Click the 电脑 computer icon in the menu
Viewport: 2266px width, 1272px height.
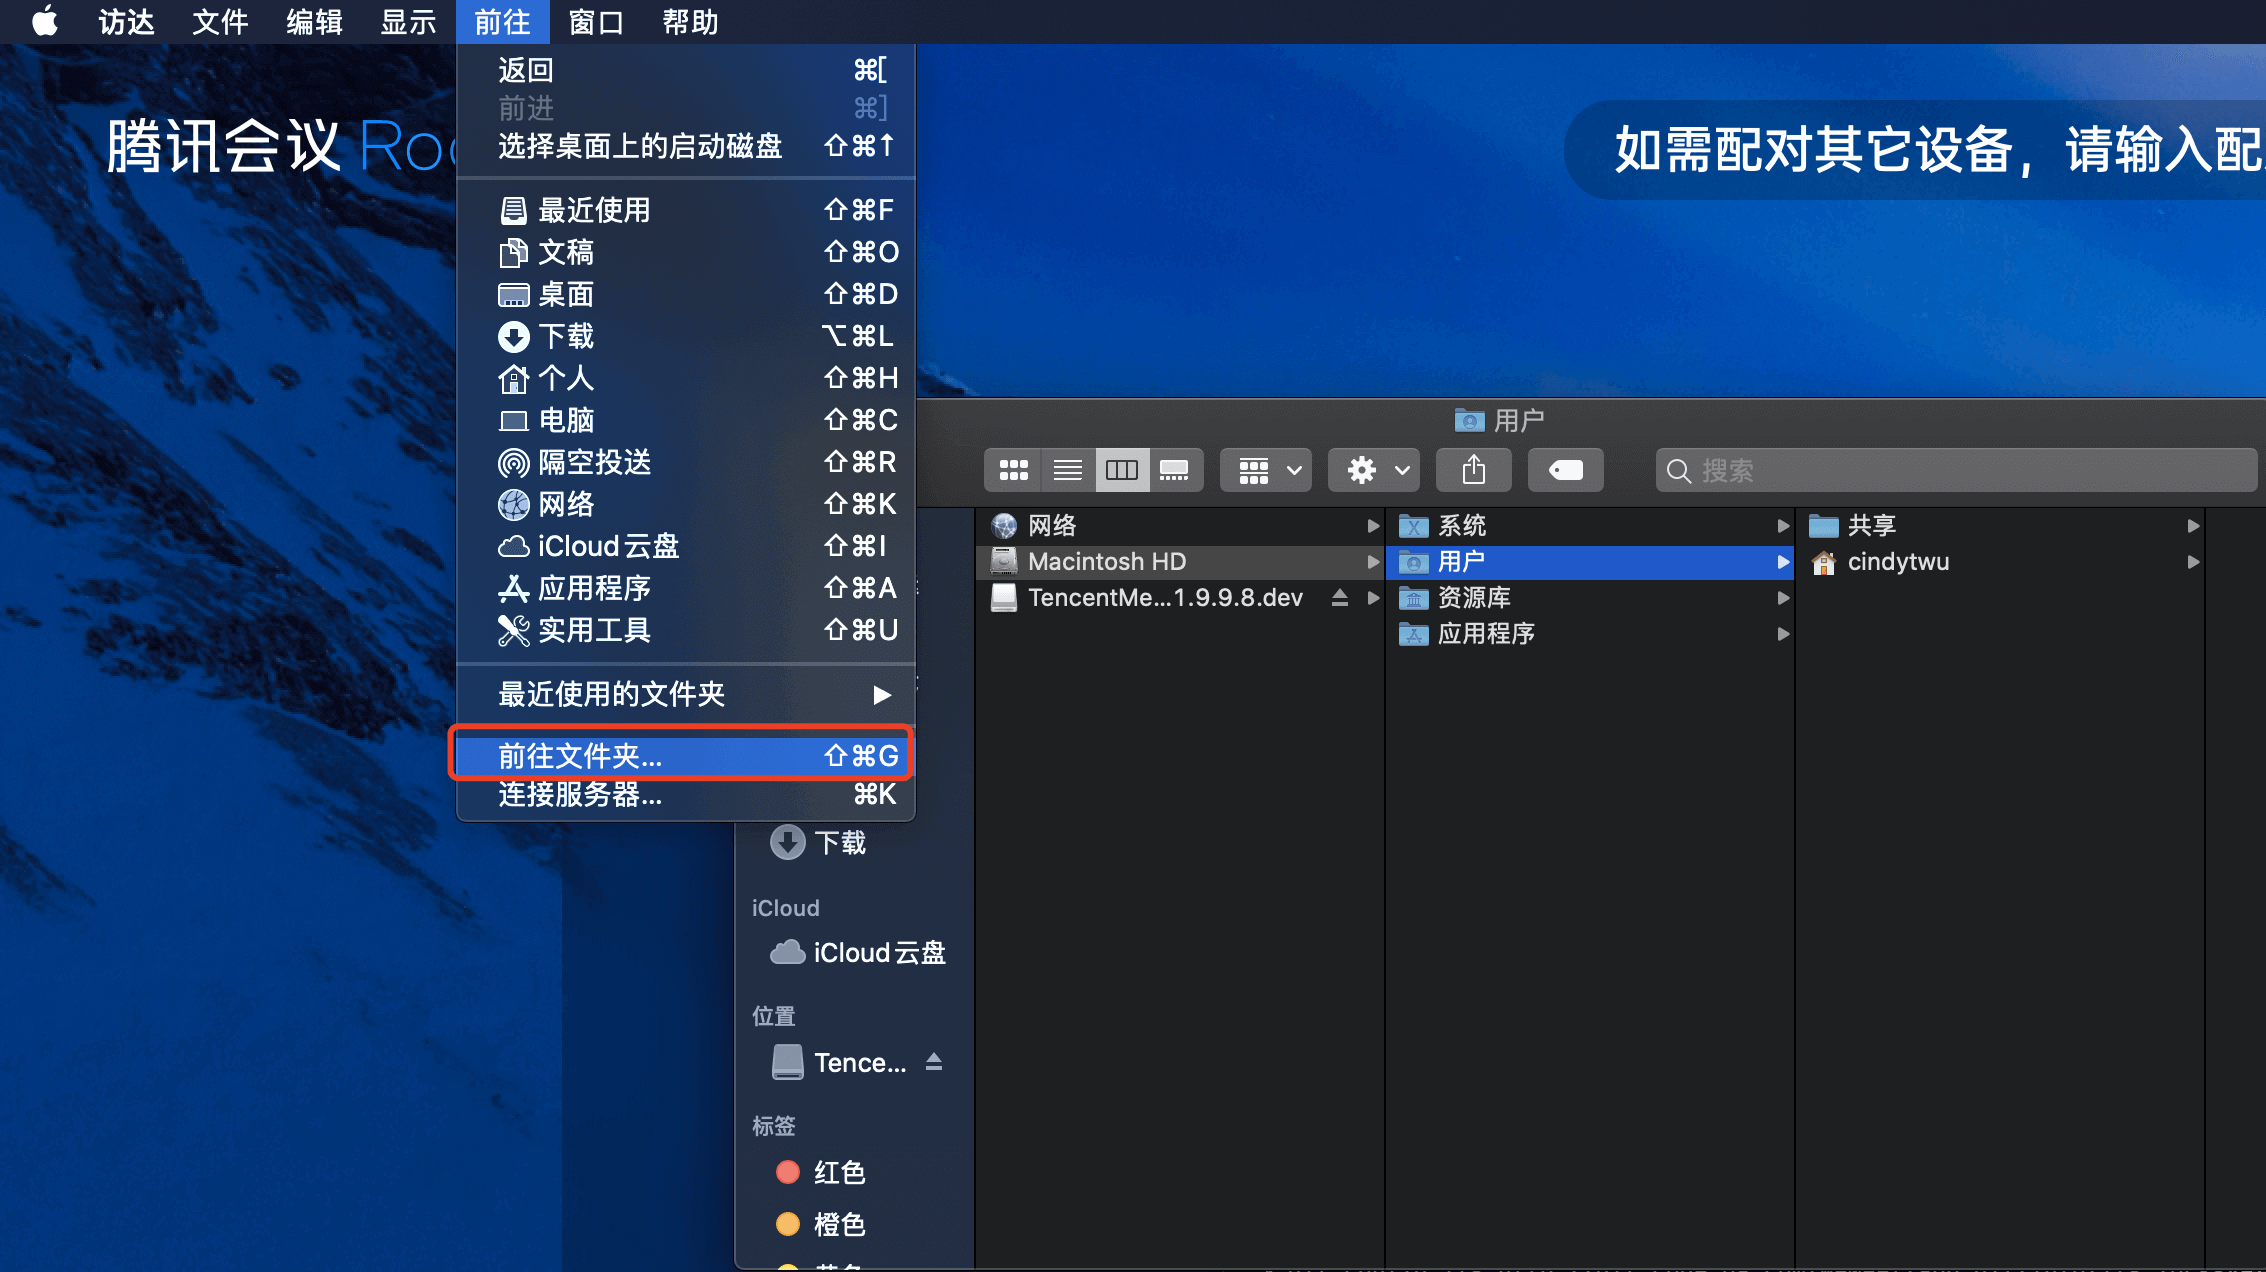click(x=513, y=420)
